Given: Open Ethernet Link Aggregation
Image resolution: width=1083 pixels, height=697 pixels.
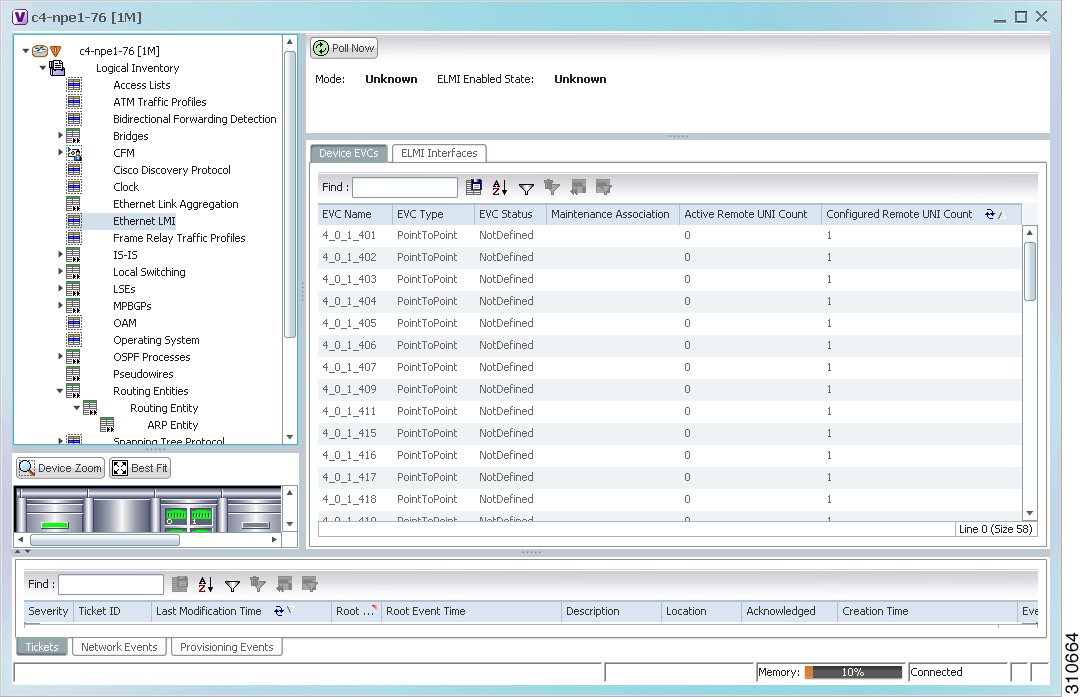Looking at the screenshot, I should pyautogui.click(x=175, y=204).
